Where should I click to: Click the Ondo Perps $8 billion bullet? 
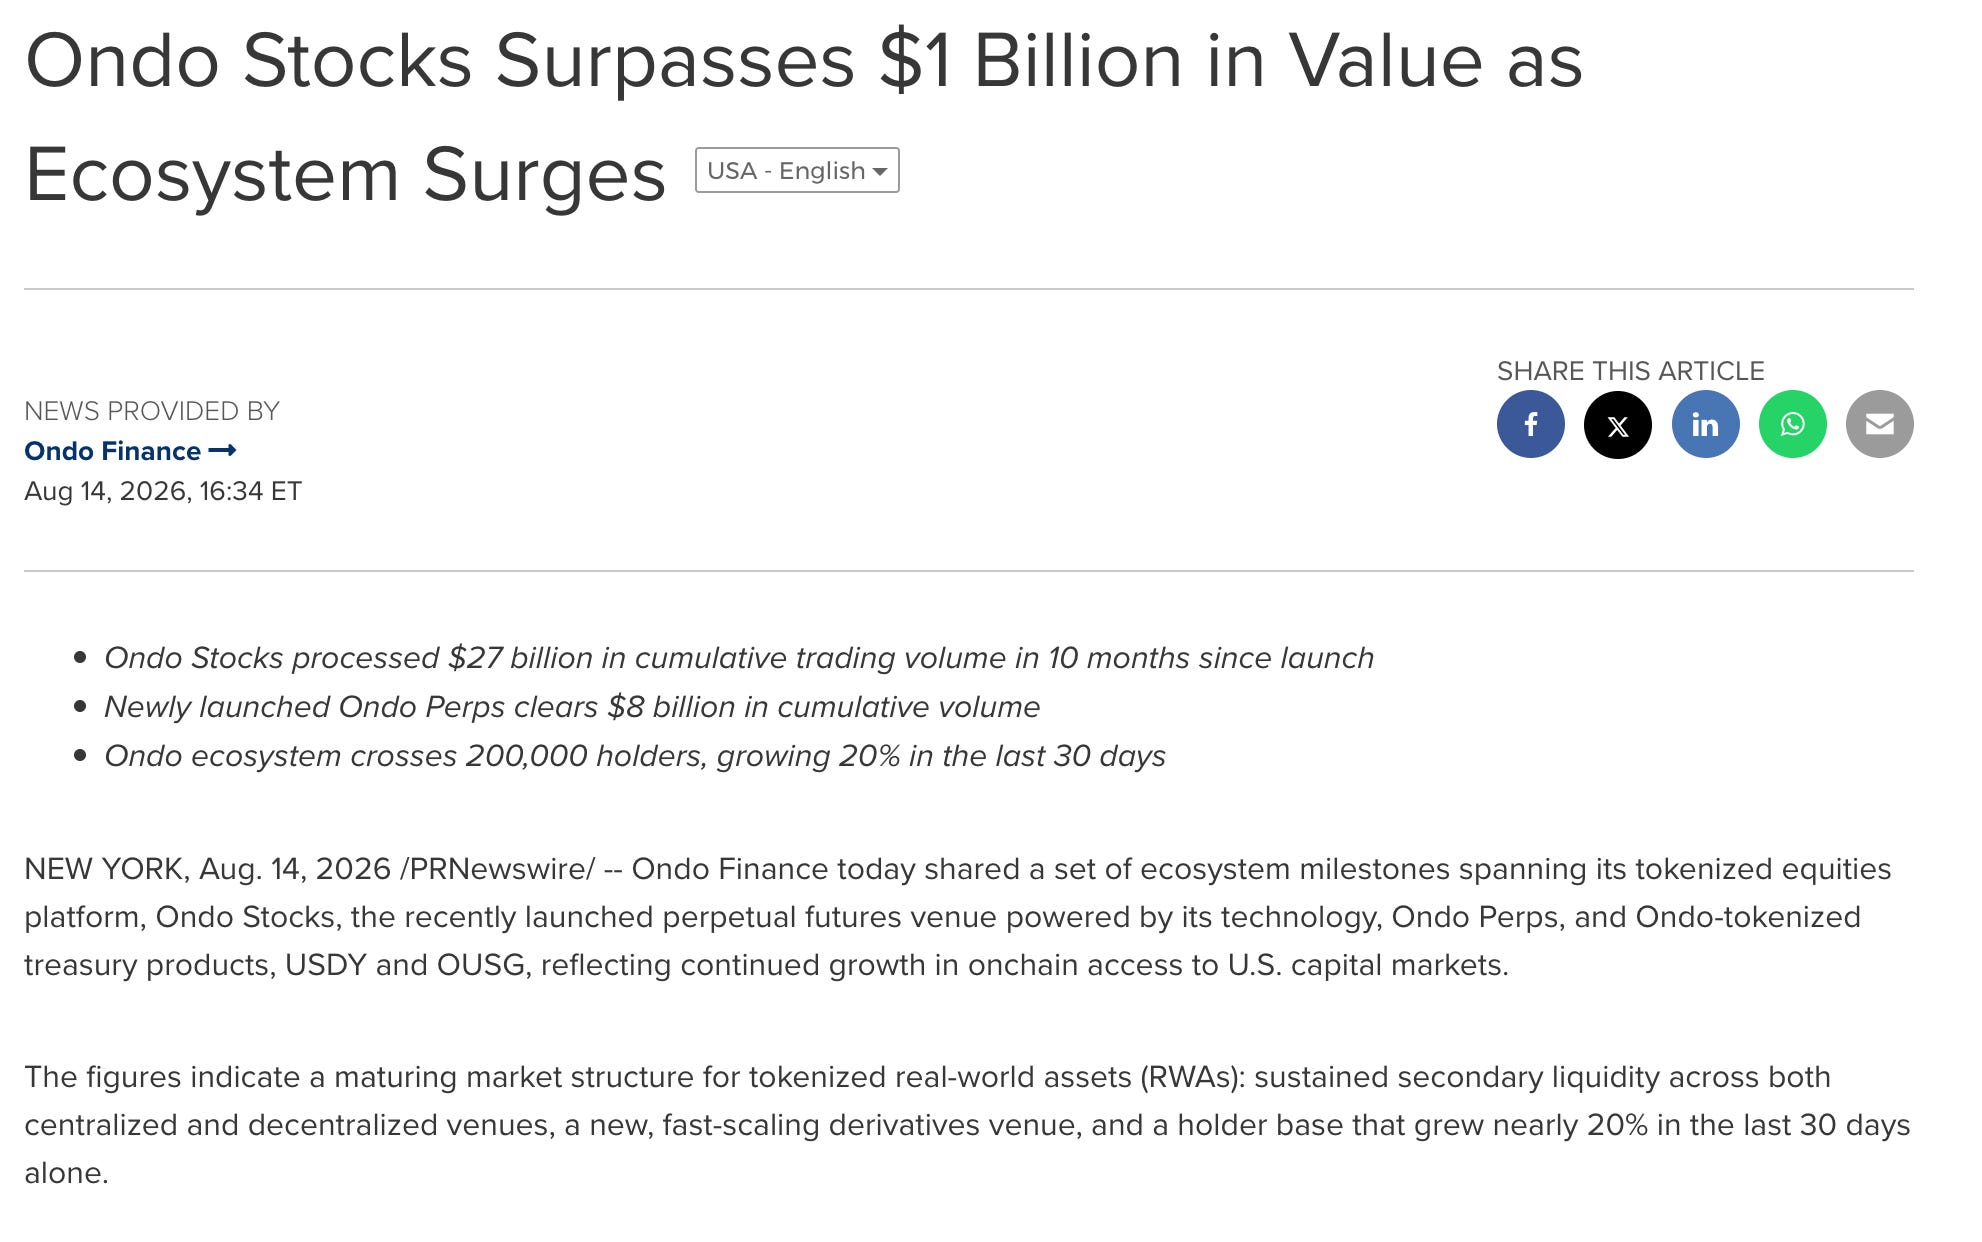click(572, 707)
